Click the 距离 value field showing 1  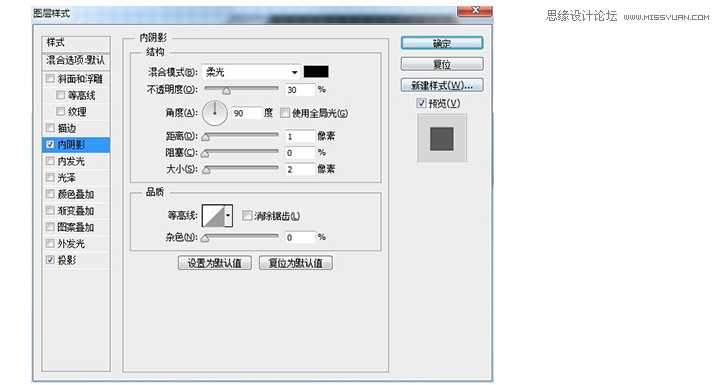pyautogui.click(x=300, y=136)
